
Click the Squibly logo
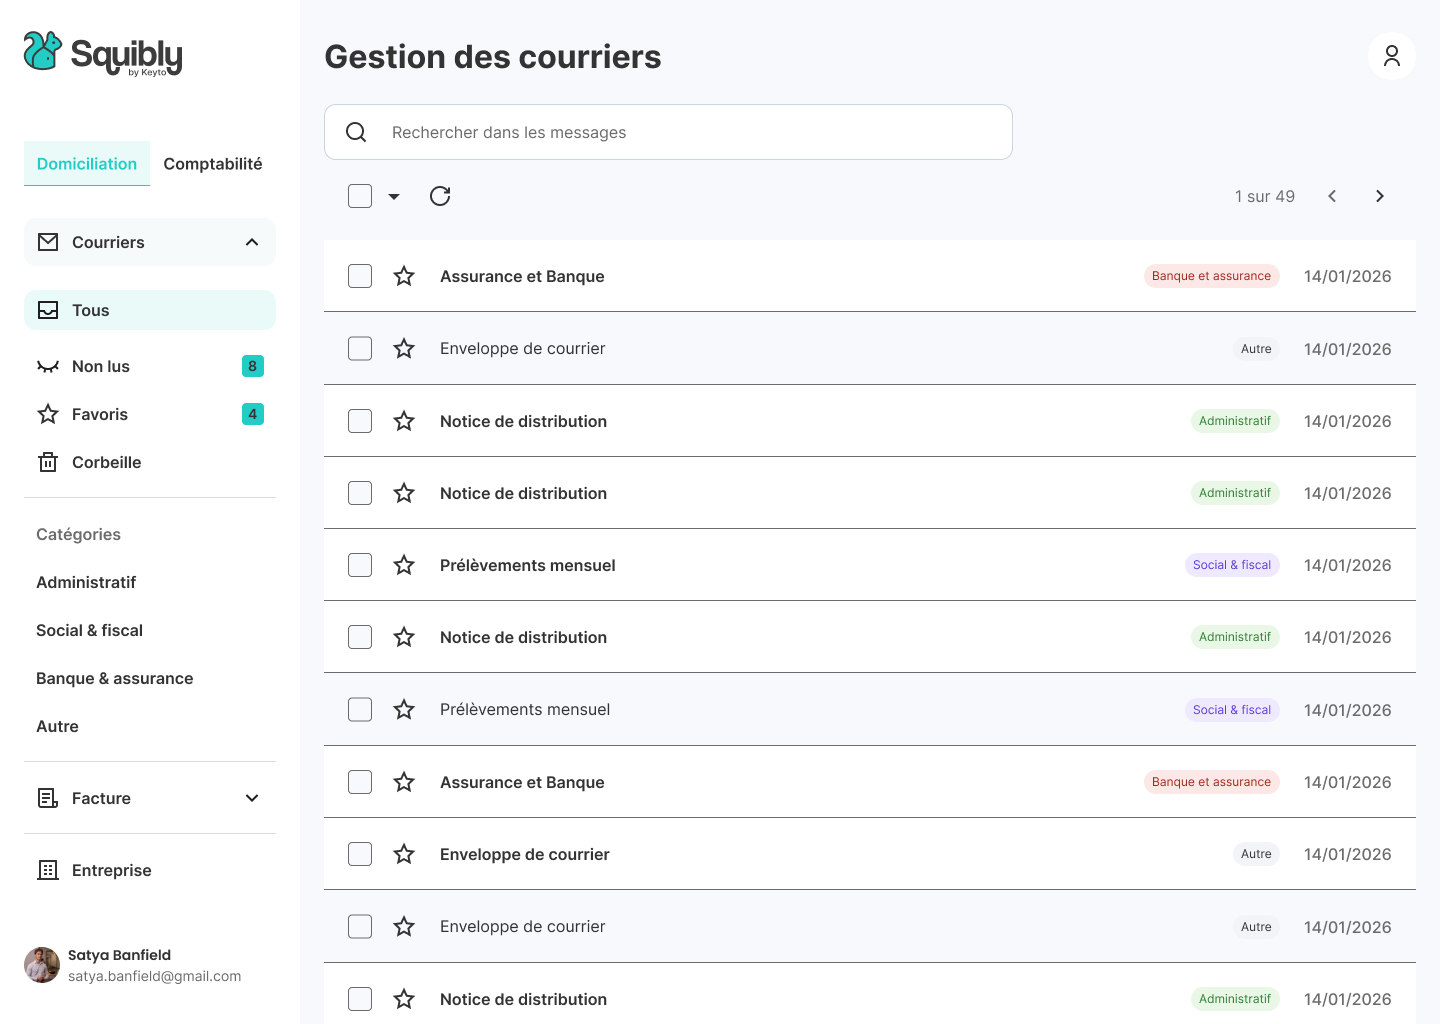point(102,54)
